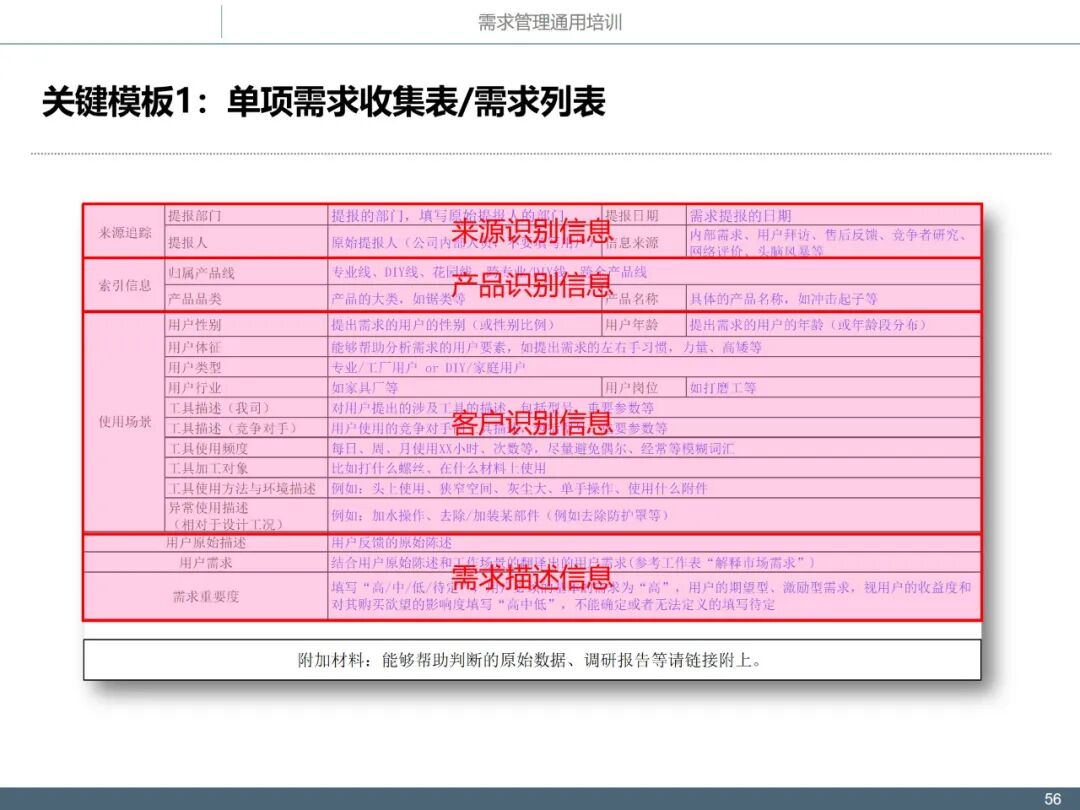Viewport: 1080px width, 810px height.
Task: Click the cell 提出需求的用户的性别（或性别比例）
Action: coord(465,324)
